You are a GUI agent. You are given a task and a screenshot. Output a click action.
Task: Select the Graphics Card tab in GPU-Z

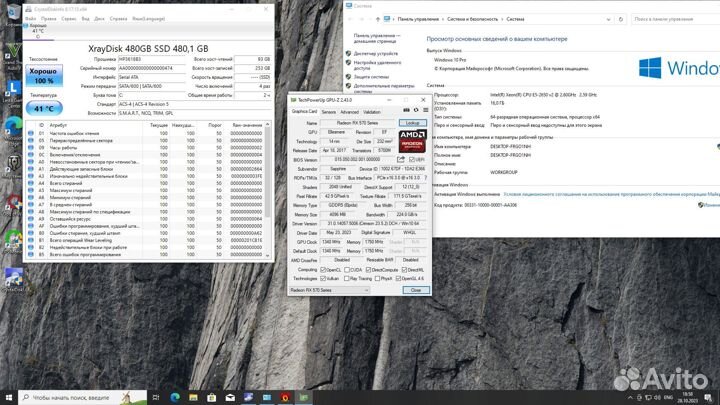304,112
